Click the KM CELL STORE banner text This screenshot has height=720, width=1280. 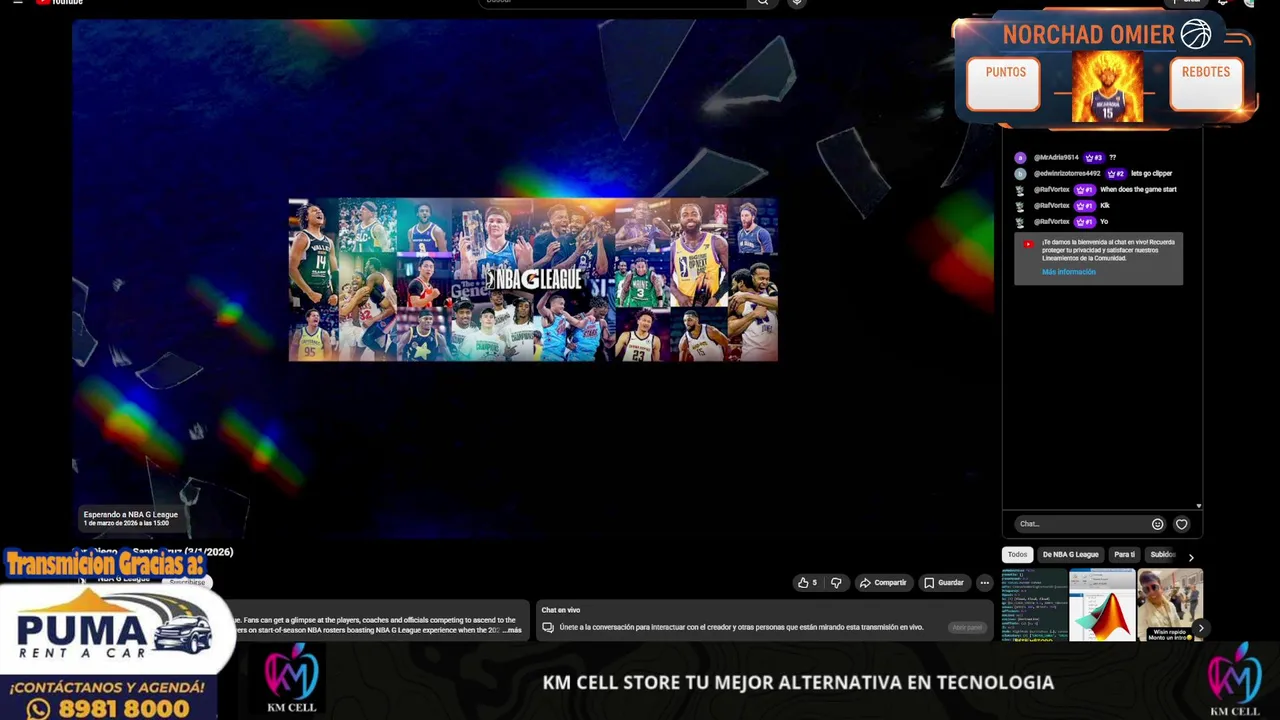pos(798,683)
